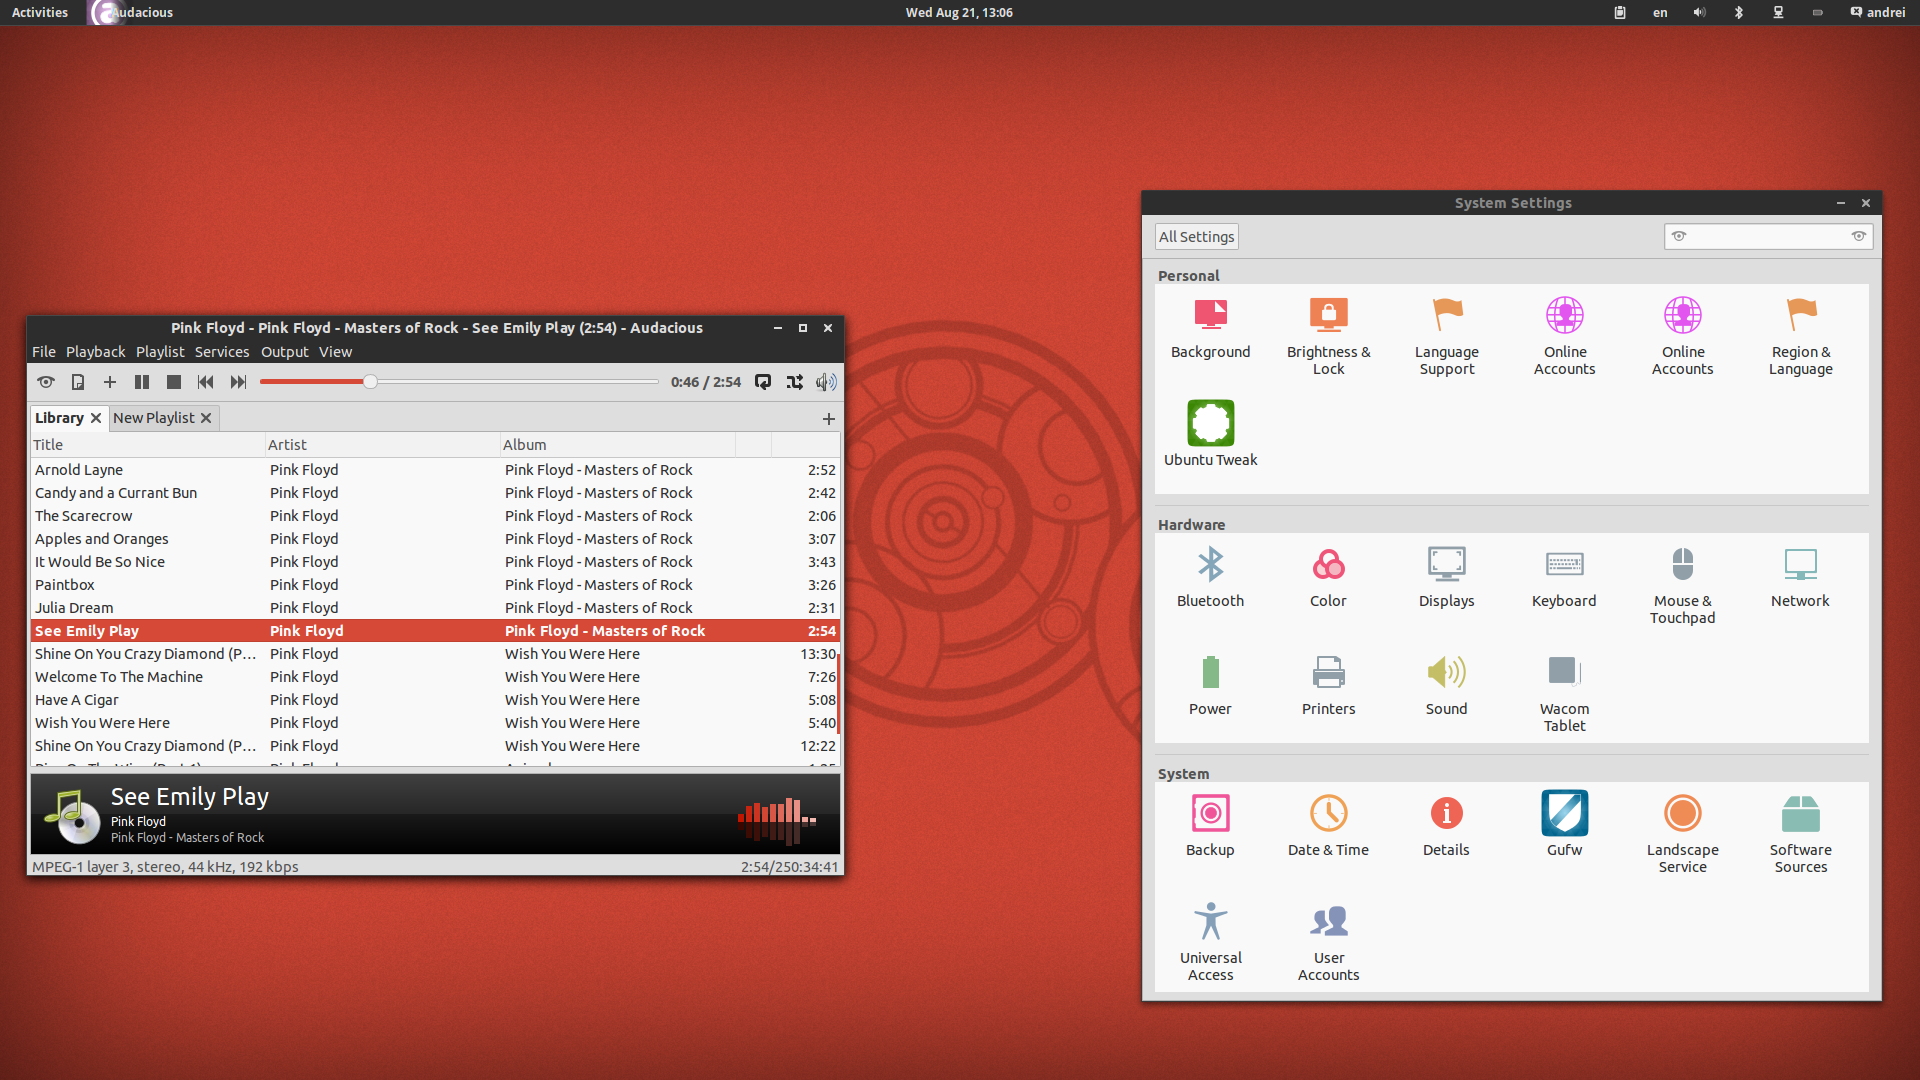Open Mouse & Touchpad settings

click(x=1683, y=586)
